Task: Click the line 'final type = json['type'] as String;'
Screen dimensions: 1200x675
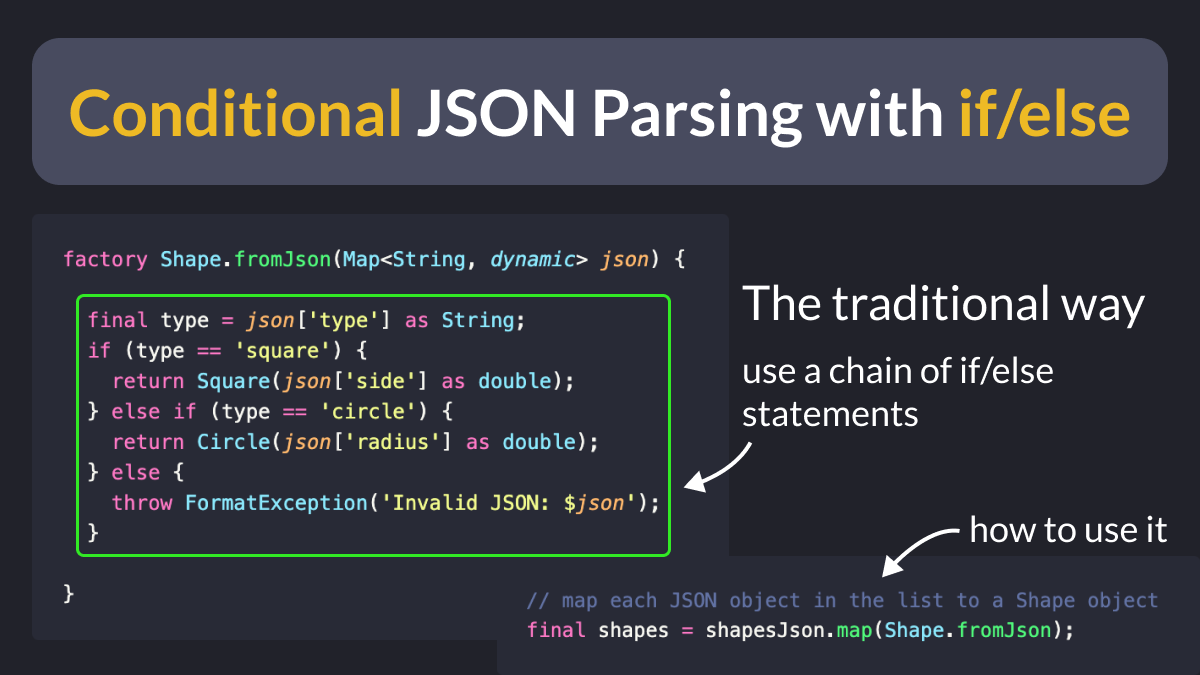Action: (x=306, y=320)
